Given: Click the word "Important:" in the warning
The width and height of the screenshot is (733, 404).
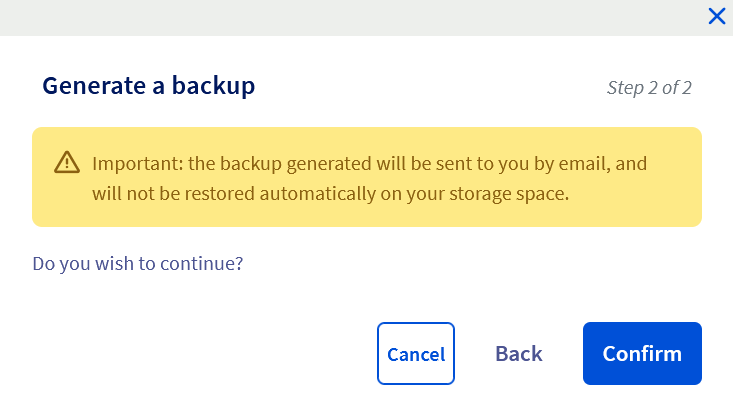Looking at the screenshot, I should click(130, 162).
